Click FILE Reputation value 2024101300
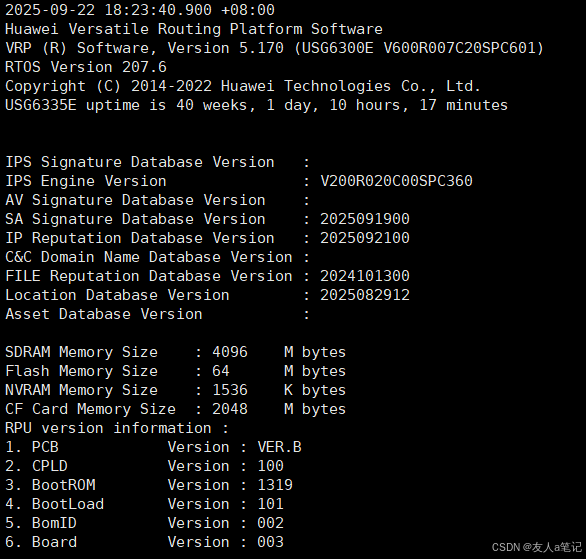Viewport: 586px width, 559px height. point(365,276)
